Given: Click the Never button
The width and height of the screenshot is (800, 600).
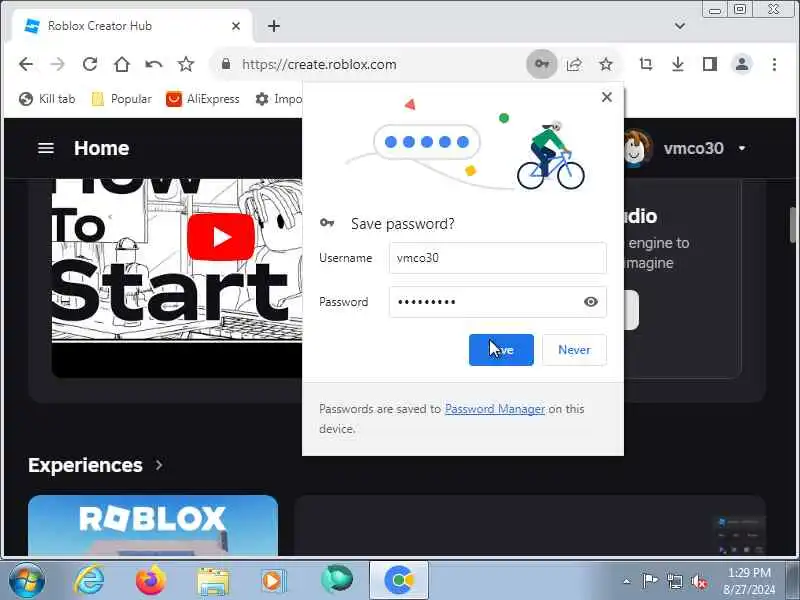Looking at the screenshot, I should point(574,350).
